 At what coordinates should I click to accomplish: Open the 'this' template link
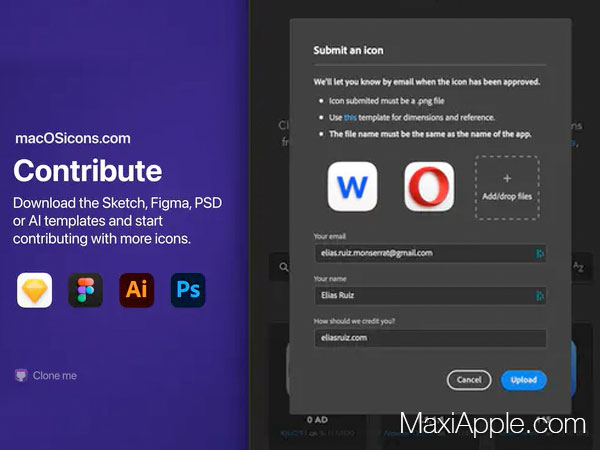coord(350,117)
